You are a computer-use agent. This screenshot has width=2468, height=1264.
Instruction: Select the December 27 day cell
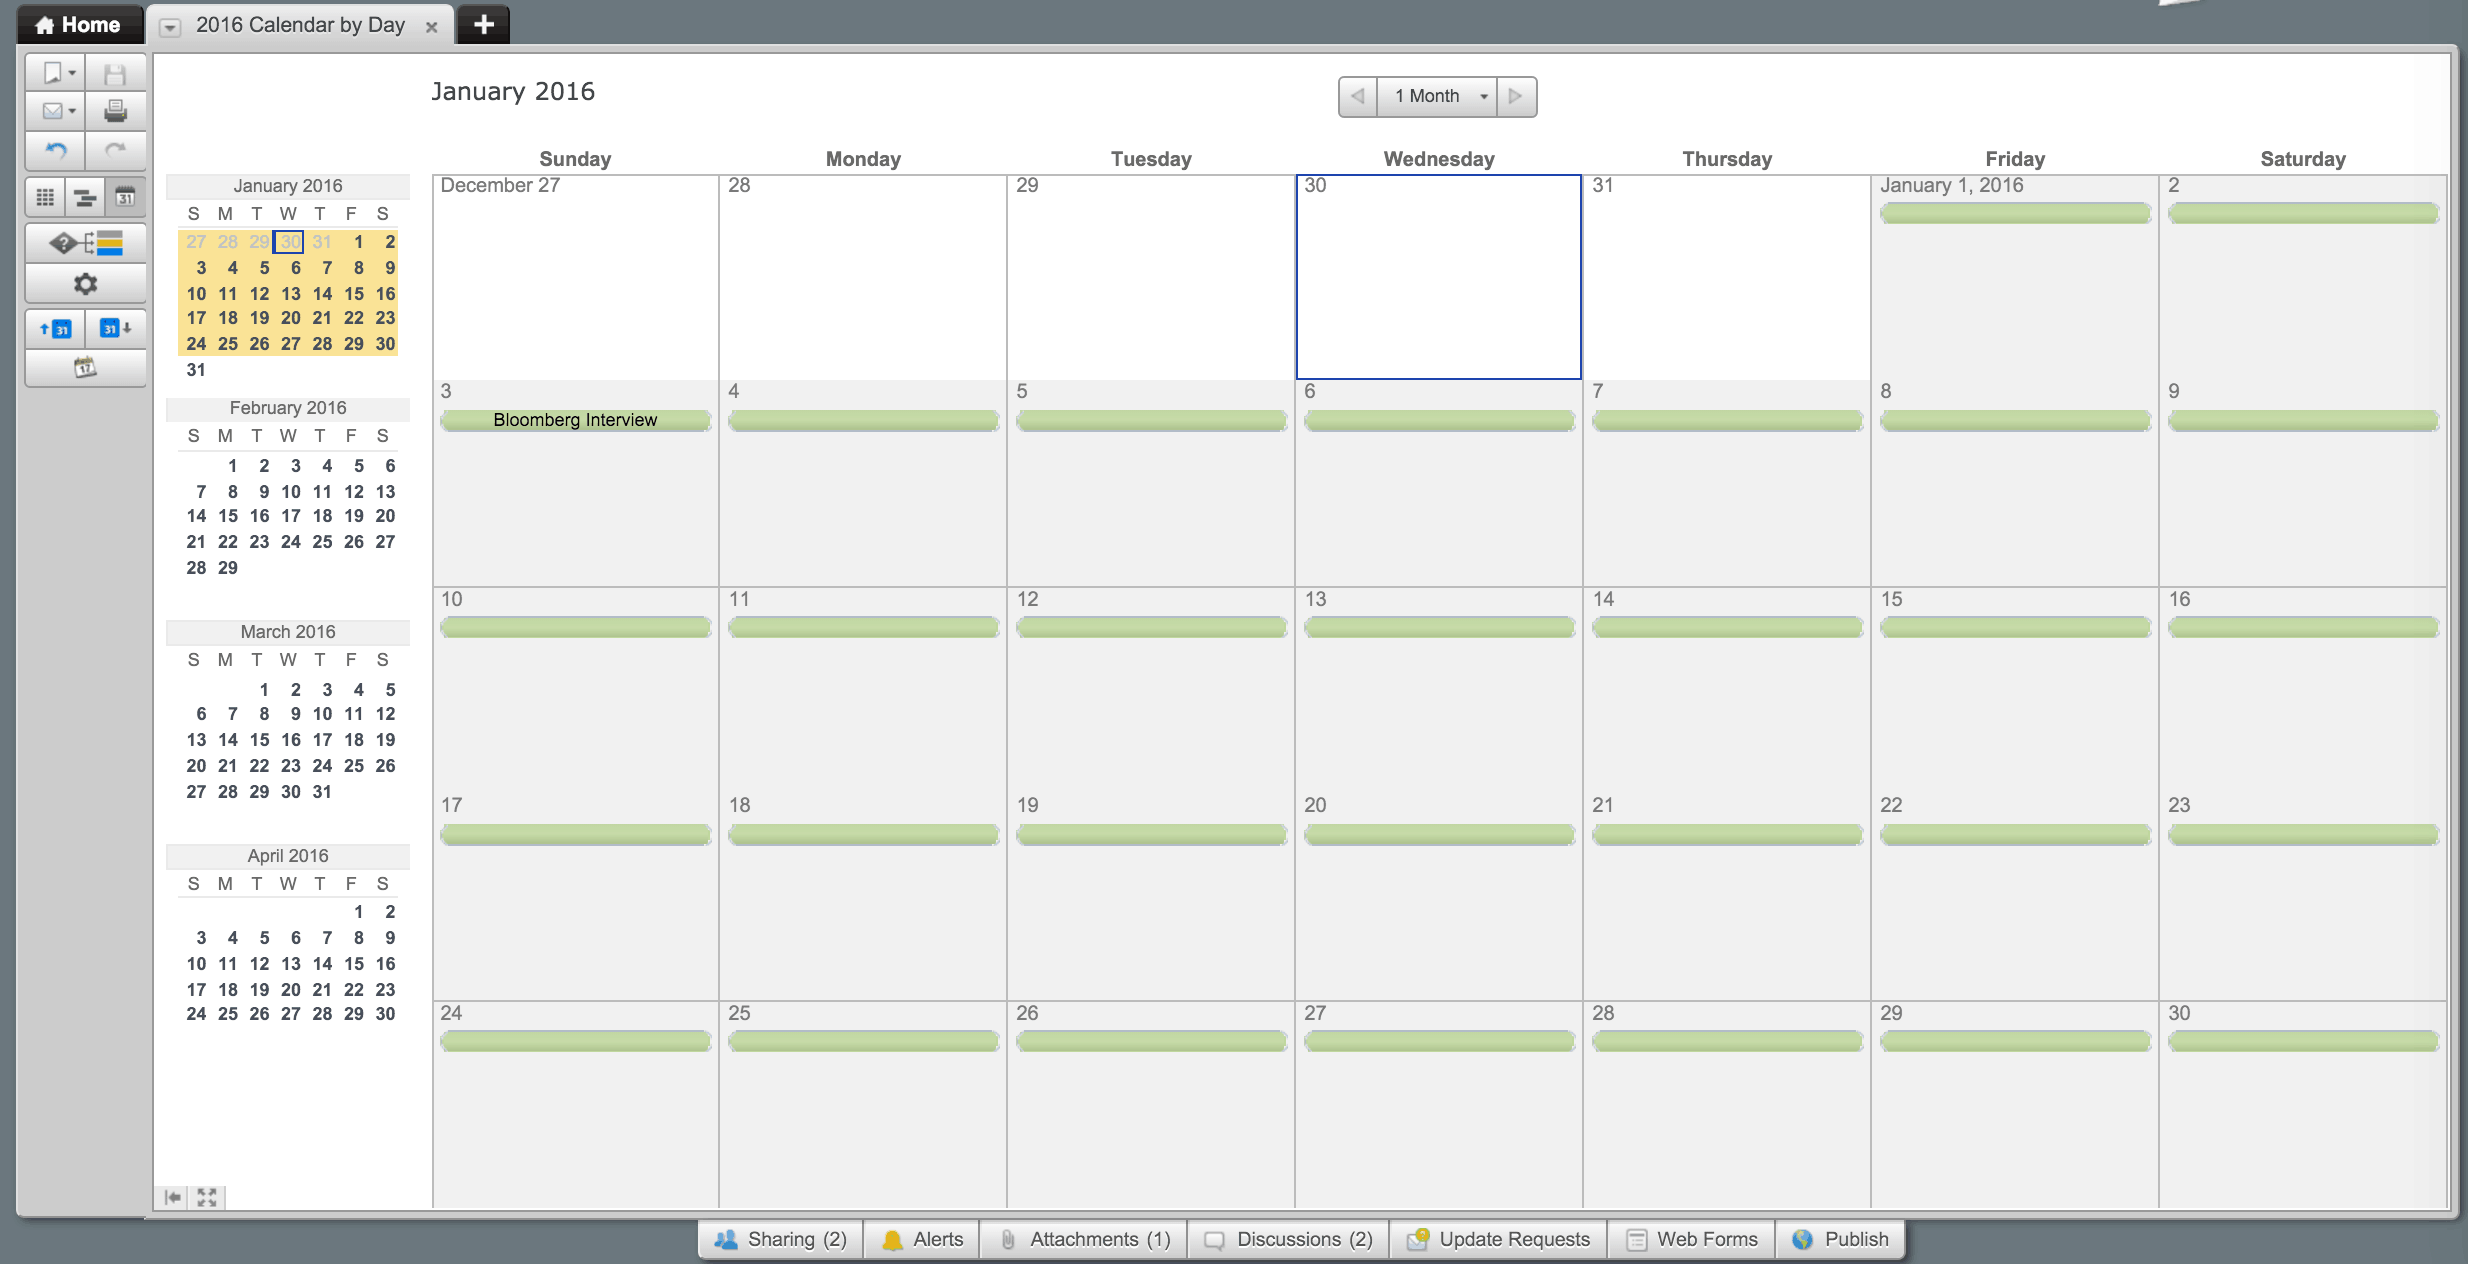(x=575, y=277)
